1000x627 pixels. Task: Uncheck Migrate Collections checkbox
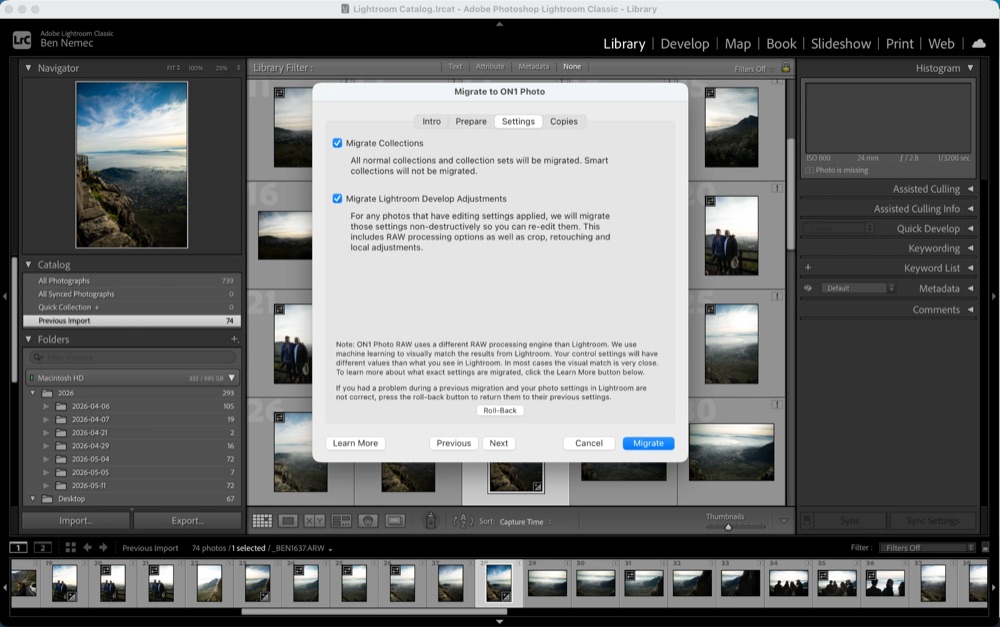tap(337, 143)
